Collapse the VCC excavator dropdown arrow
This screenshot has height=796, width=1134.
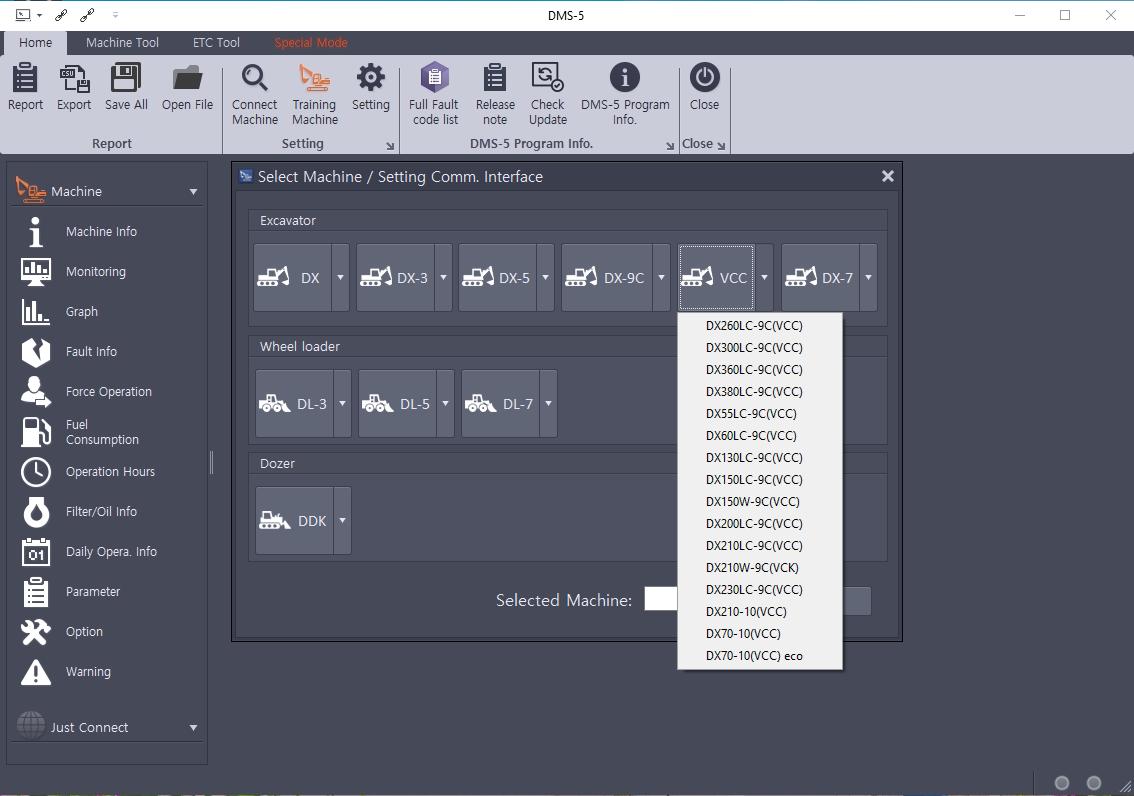[764, 278]
